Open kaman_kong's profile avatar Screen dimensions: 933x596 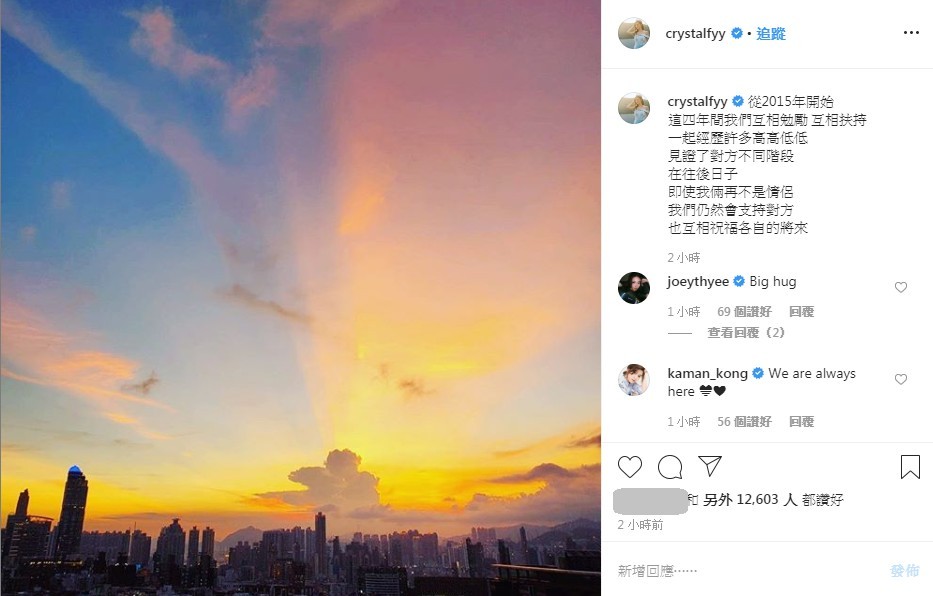[x=634, y=380]
